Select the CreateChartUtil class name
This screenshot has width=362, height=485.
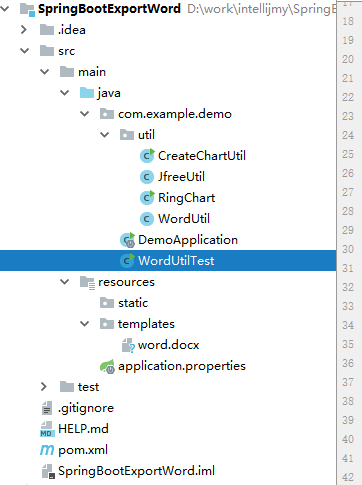pos(202,156)
